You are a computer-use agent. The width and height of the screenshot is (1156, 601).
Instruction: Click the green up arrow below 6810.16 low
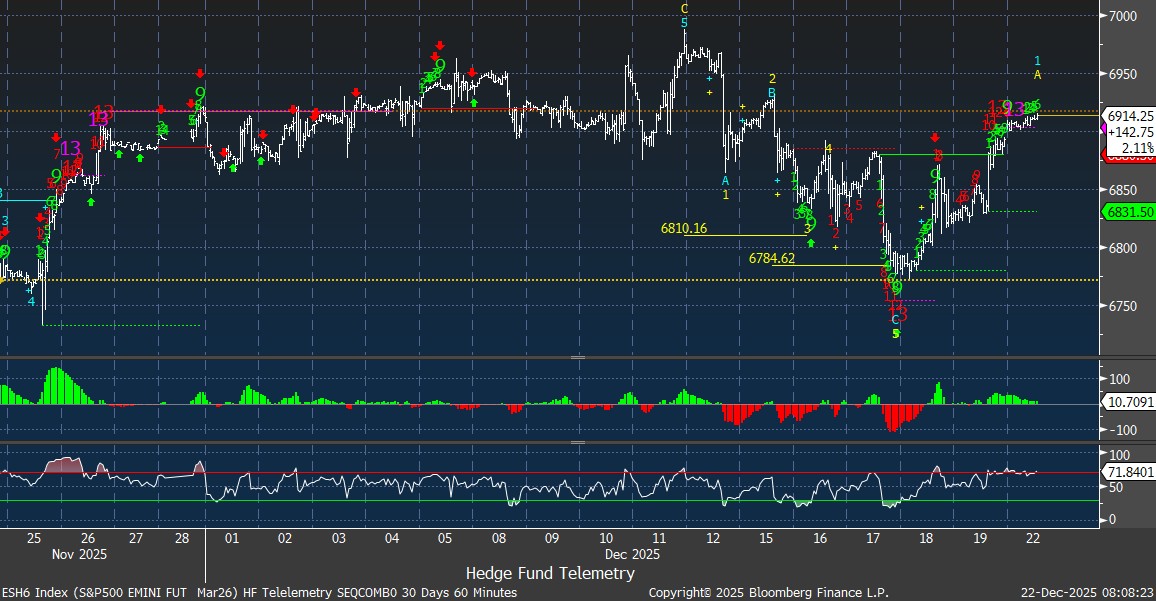(x=810, y=243)
